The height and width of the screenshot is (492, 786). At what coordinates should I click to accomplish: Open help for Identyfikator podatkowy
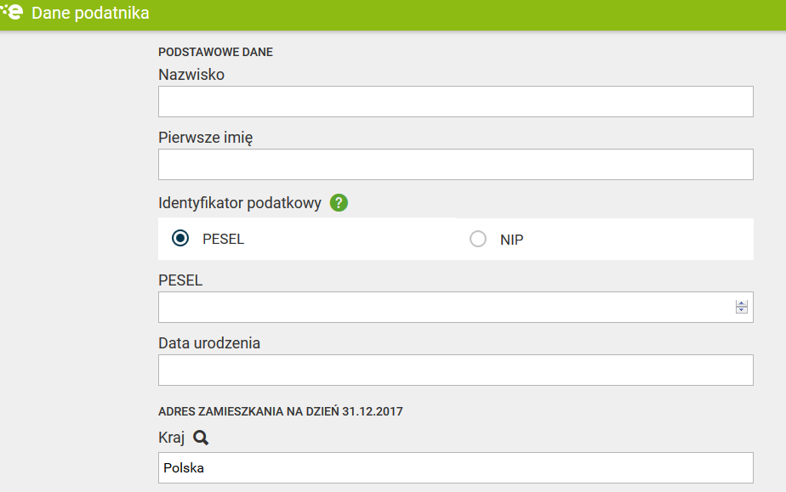click(339, 203)
